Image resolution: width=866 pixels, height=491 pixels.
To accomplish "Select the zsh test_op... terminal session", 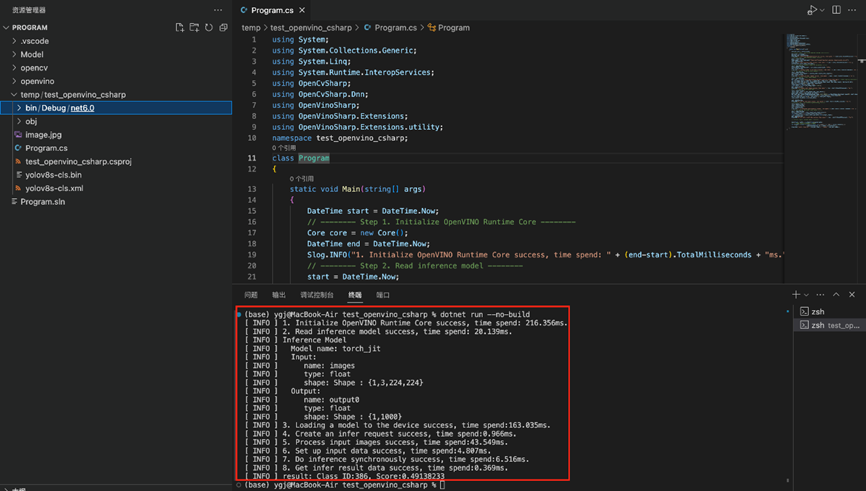I will 830,325.
